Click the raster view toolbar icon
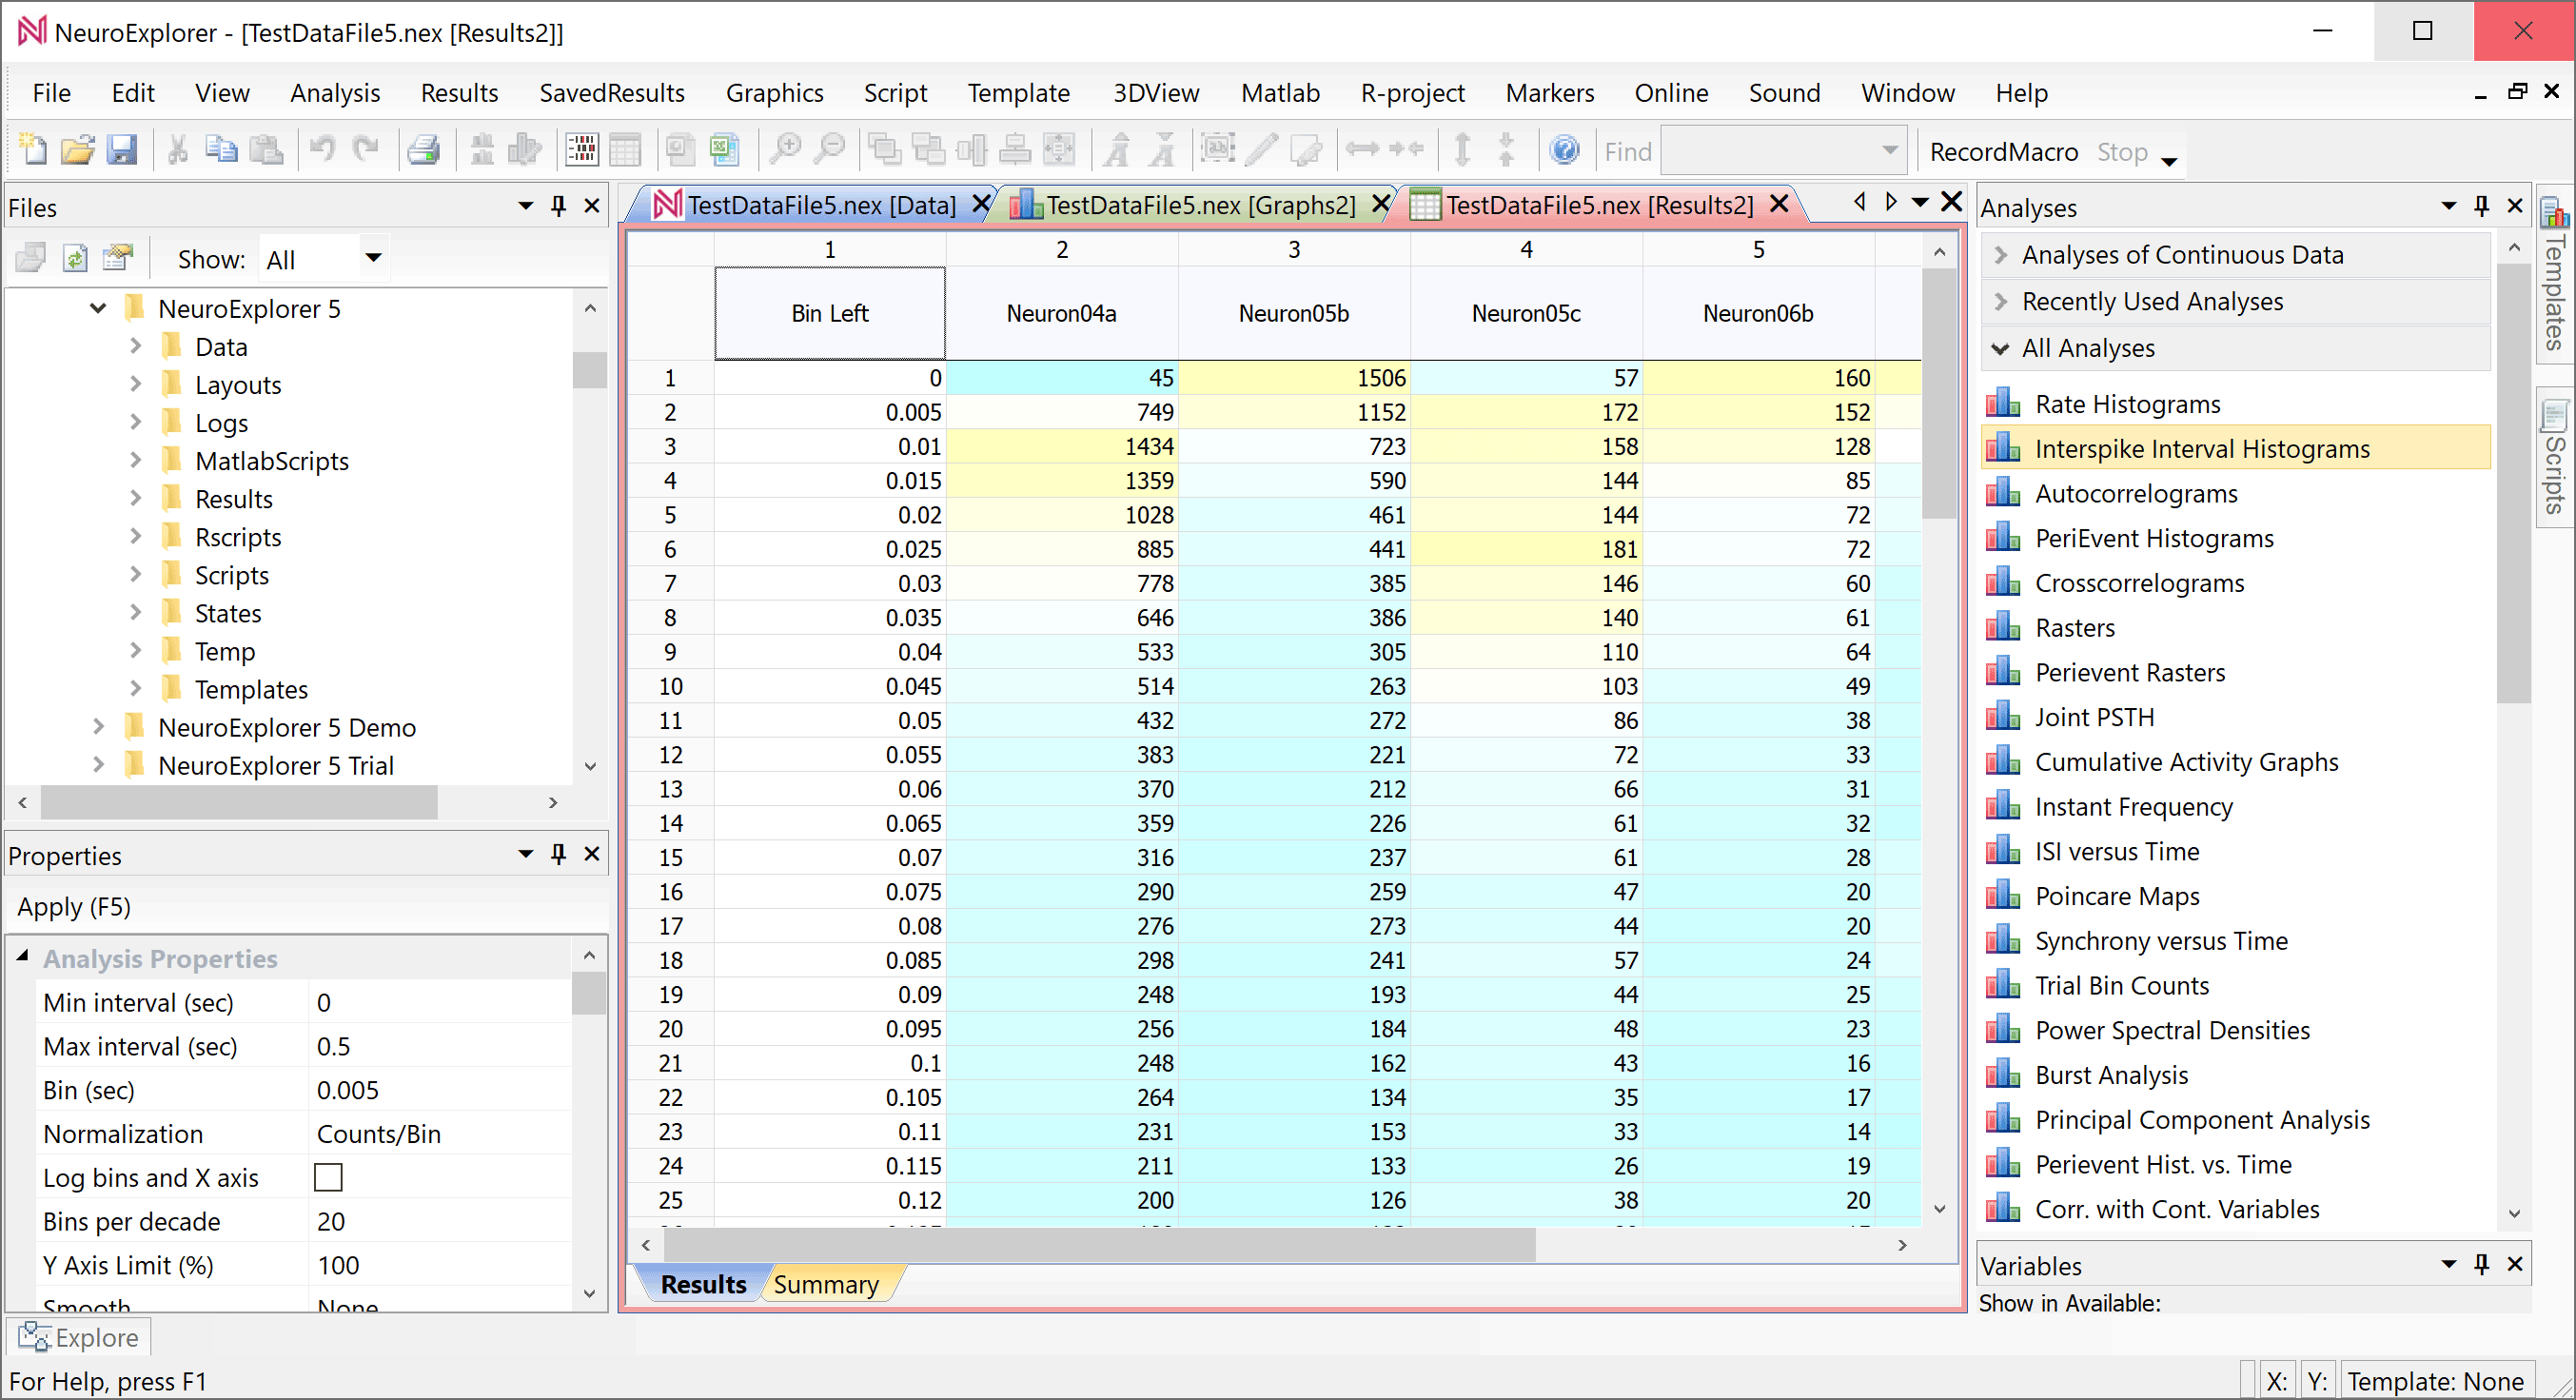Image resolution: width=2576 pixels, height=1400 pixels. [581, 150]
